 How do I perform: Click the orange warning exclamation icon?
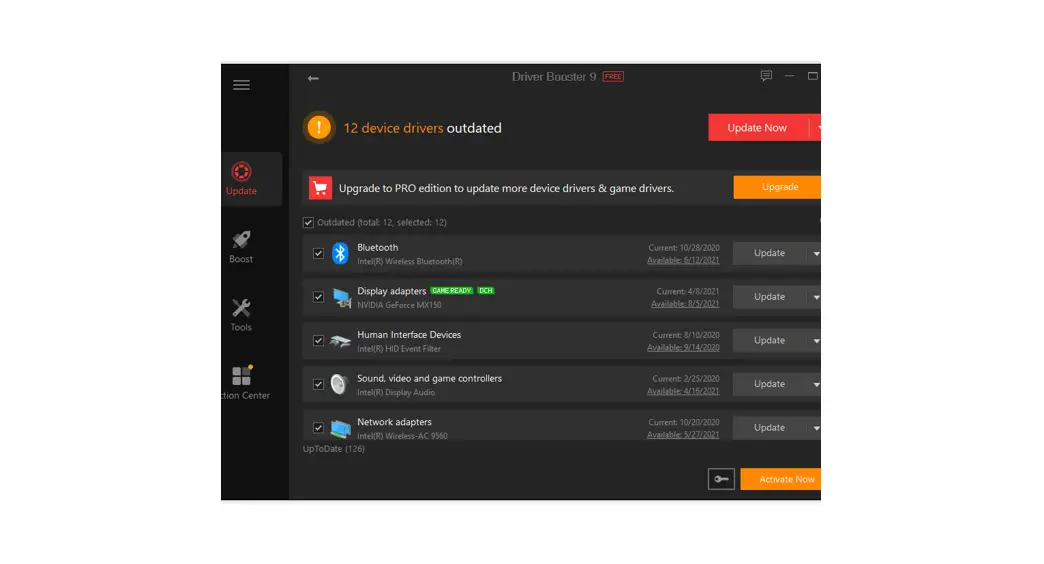pos(319,127)
